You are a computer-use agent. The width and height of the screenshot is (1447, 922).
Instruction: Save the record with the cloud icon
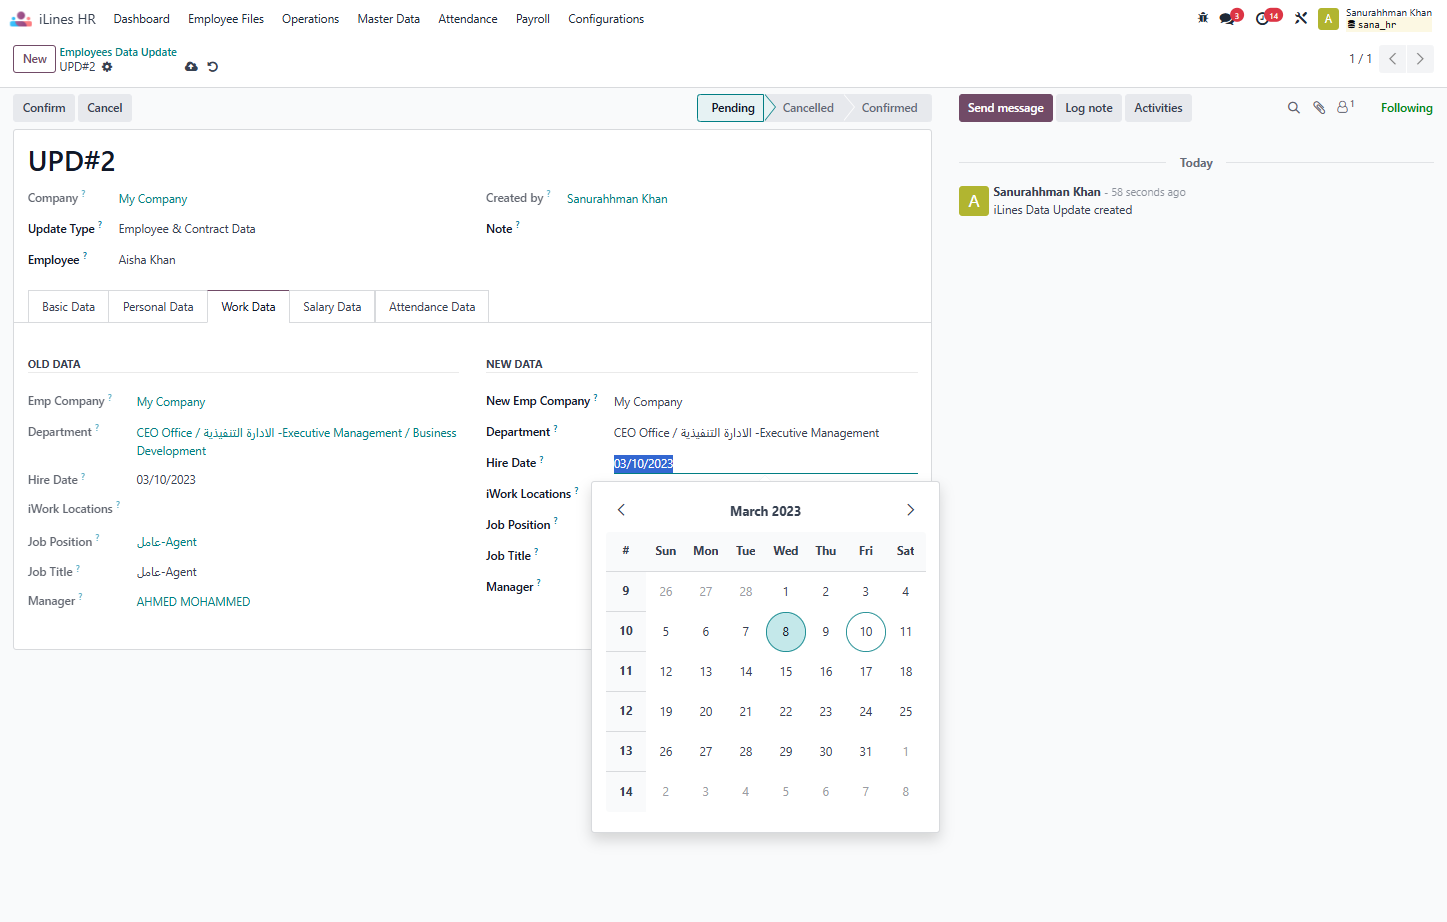point(191,67)
